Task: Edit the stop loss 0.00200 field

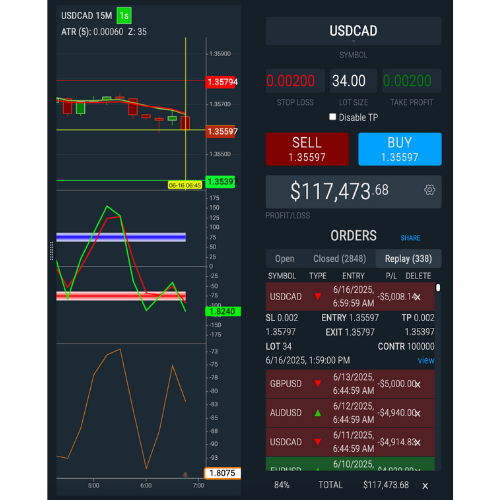Action: tap(295, 81)
